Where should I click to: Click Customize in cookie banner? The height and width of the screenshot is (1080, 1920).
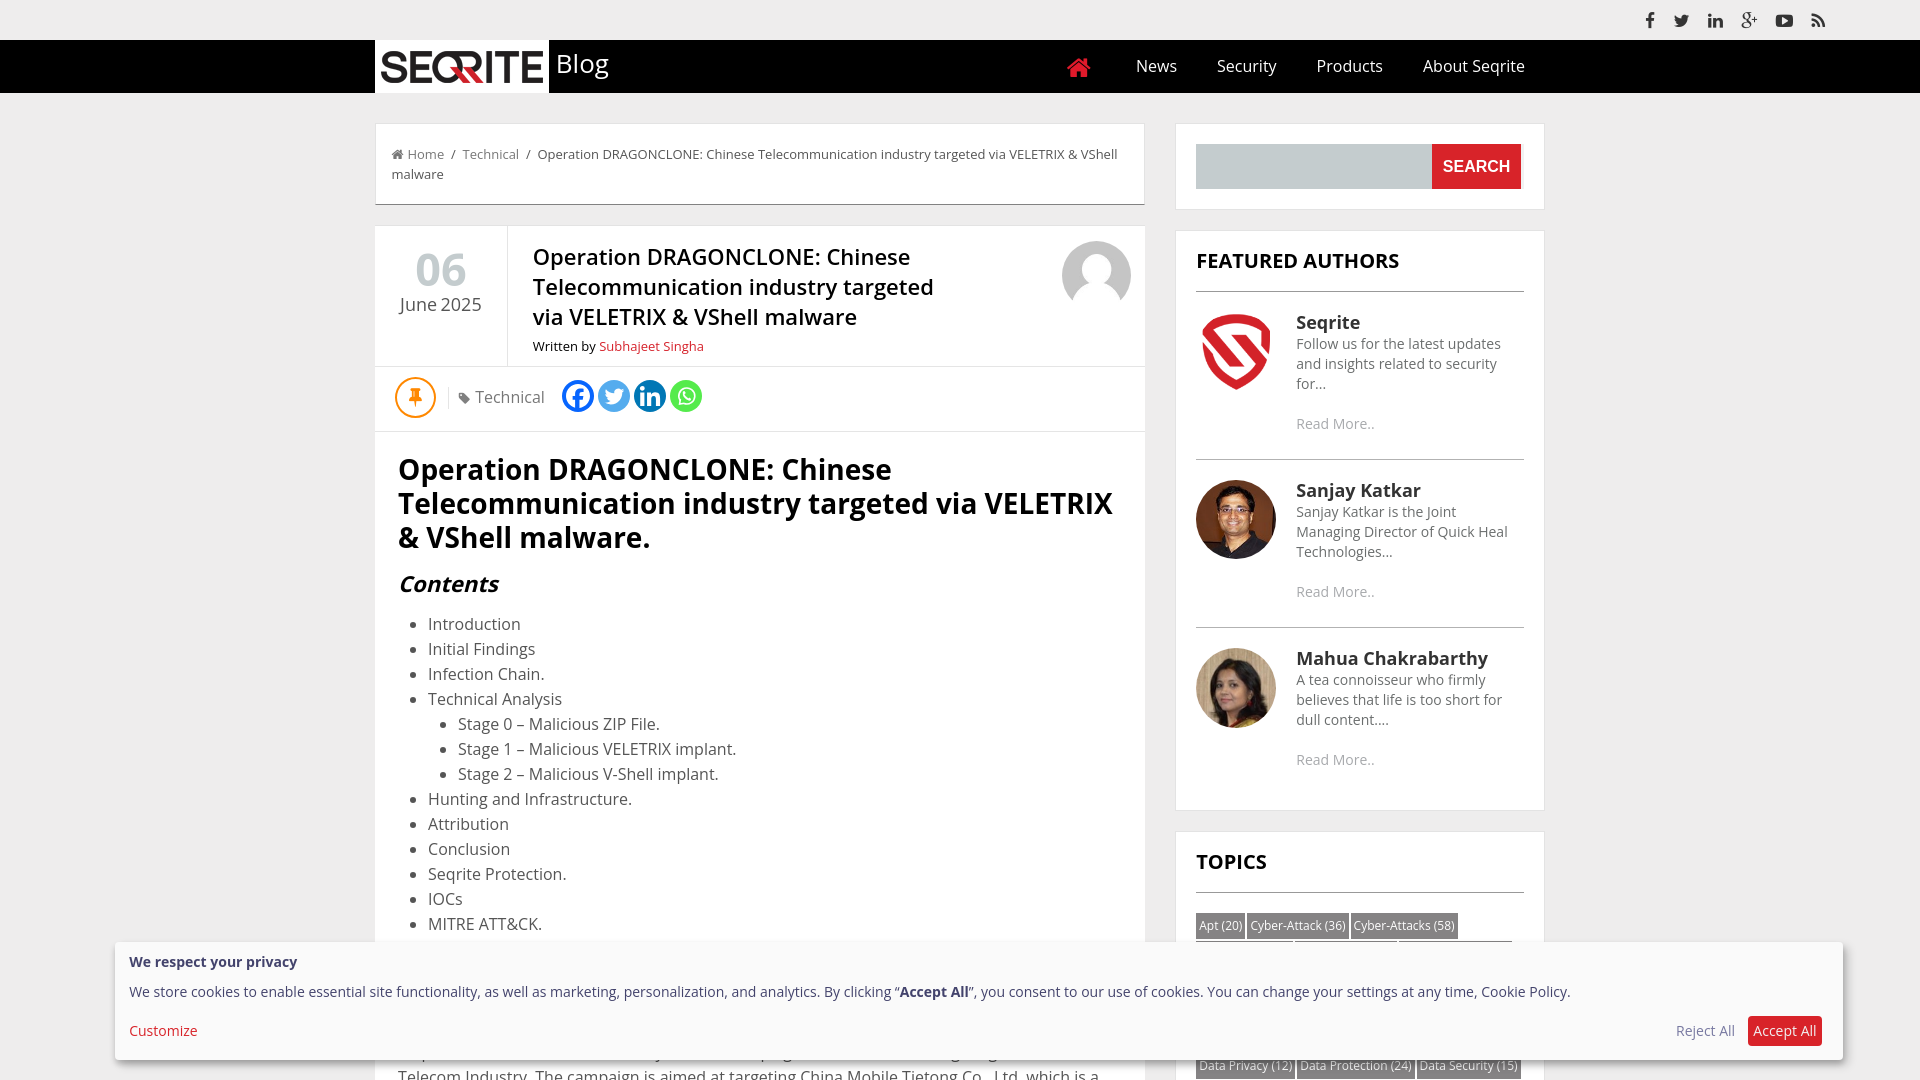click(x=163, y=1031)
